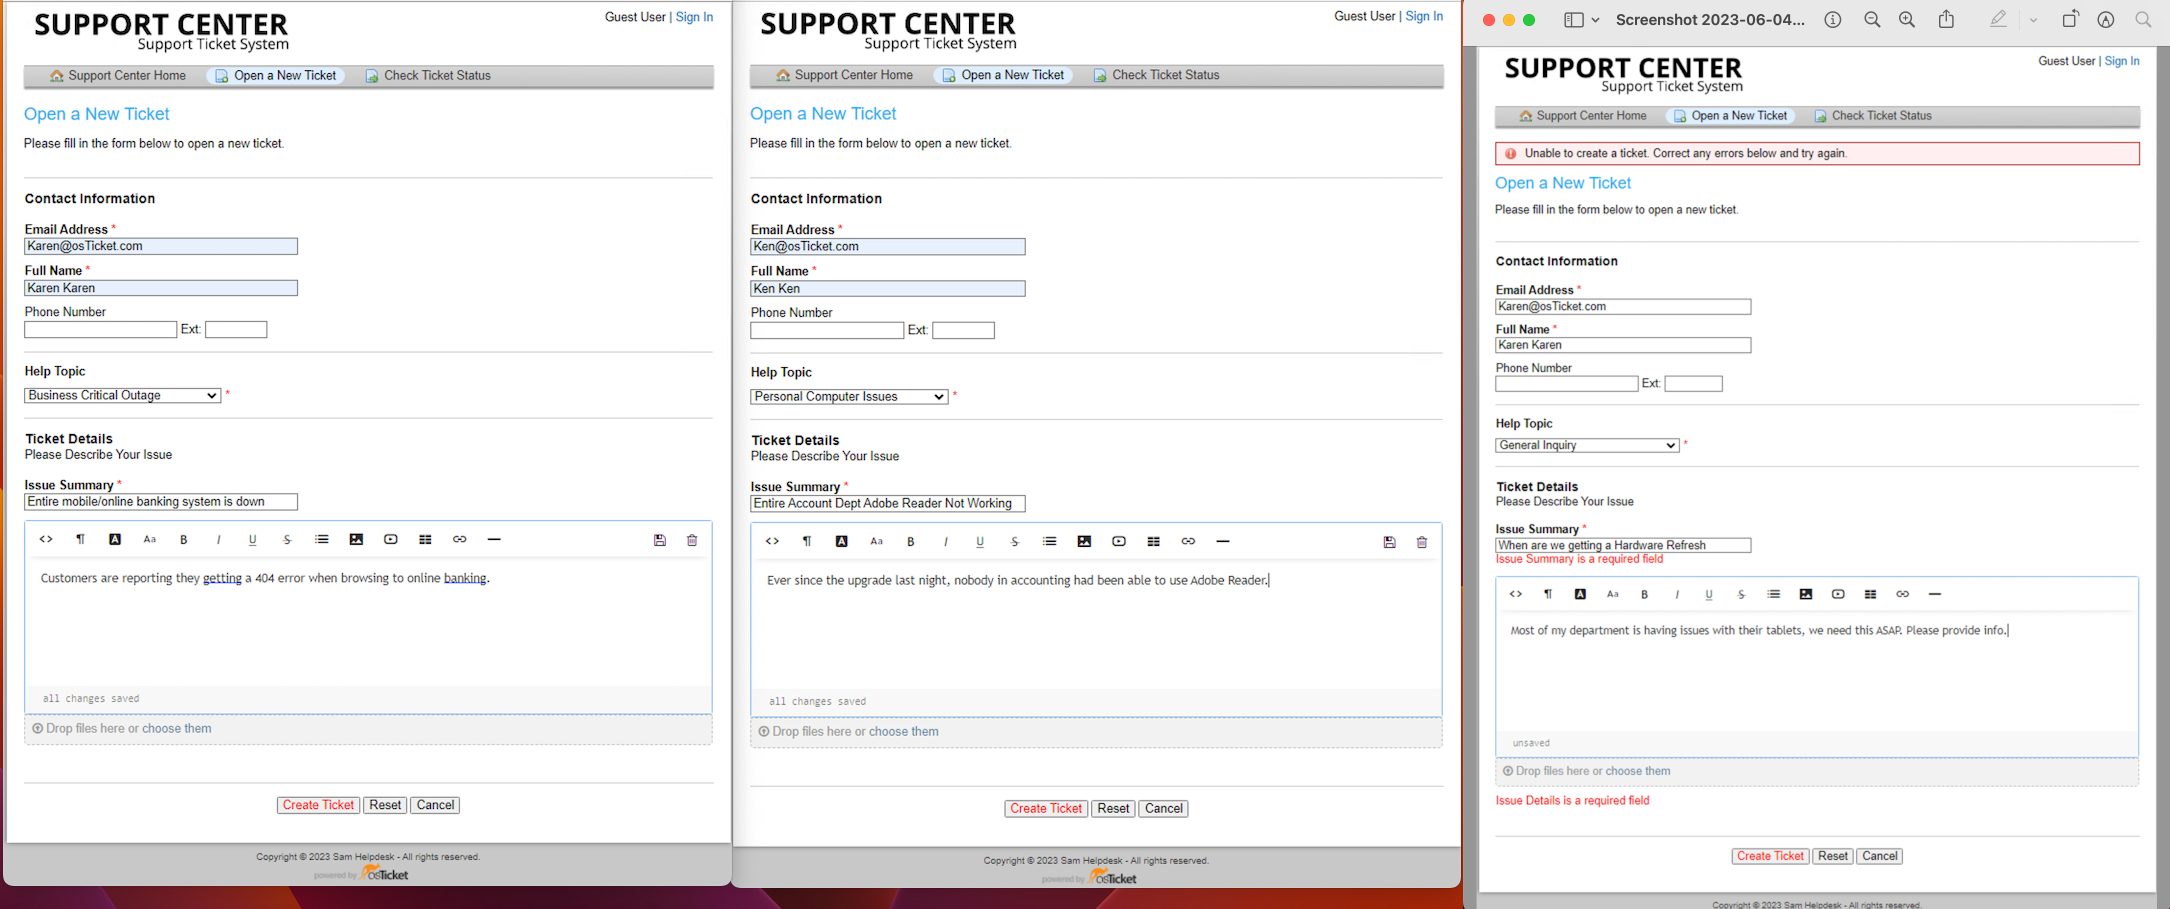Click the empty Phone Number field
Screen dimensions: 2170x909
pos(100,329)
